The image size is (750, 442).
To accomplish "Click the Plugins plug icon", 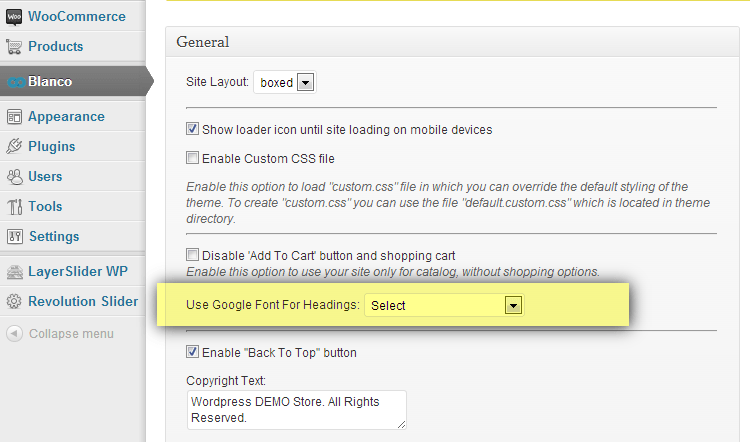I will coord(14,147).
